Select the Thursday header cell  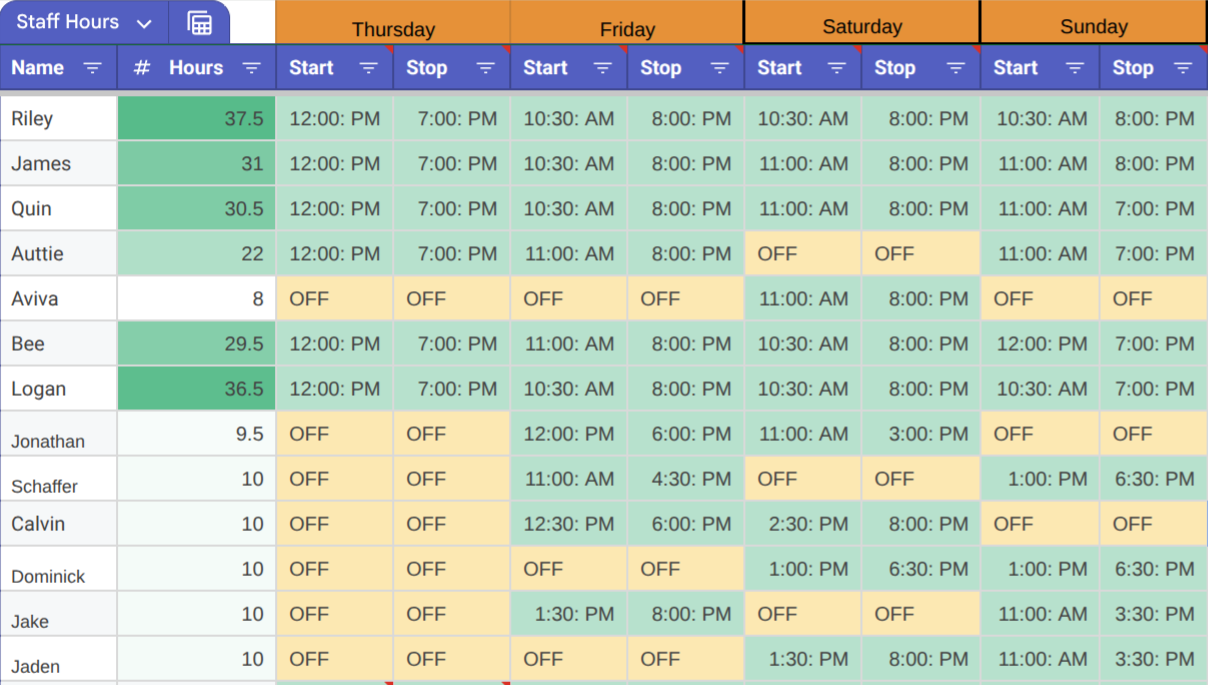click(393, 22)
